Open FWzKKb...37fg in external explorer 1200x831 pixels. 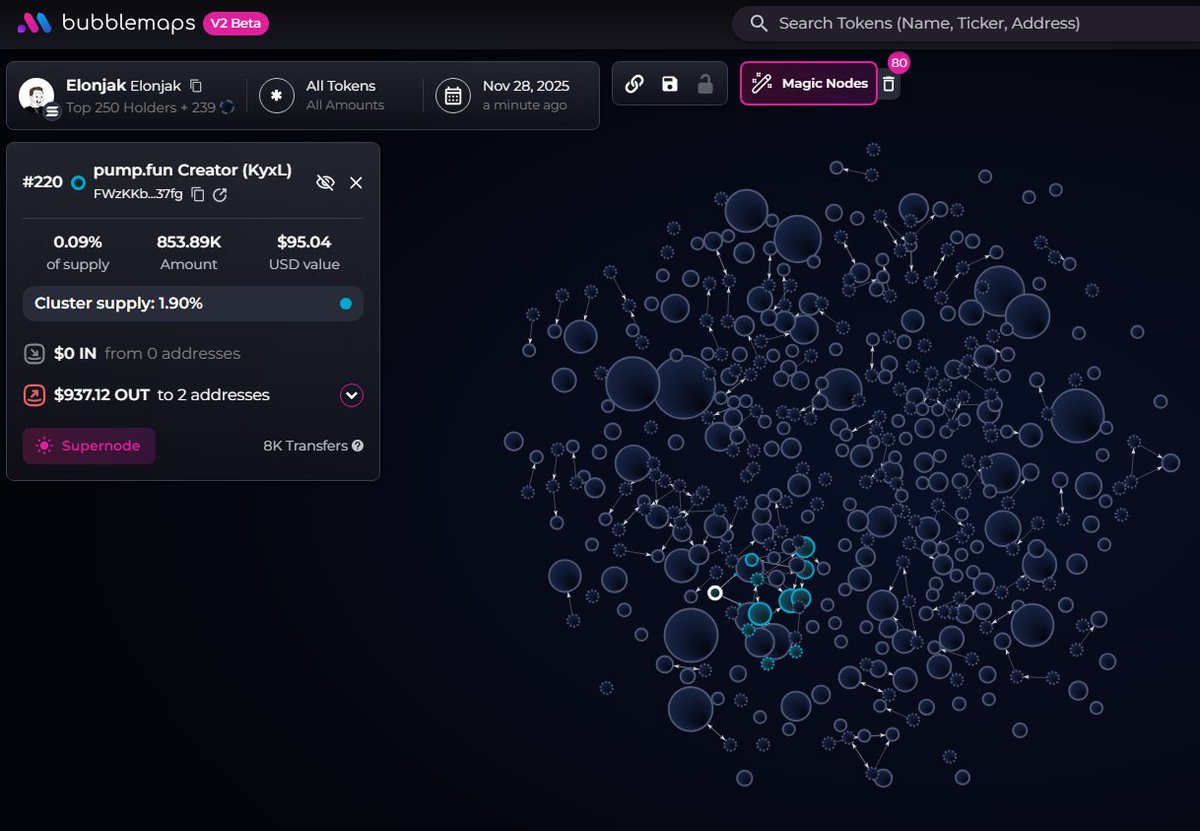pos(220,194)
